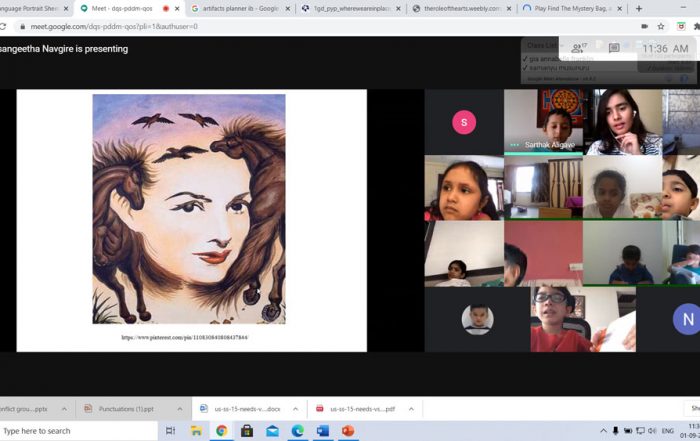Click the Type here to search box

[x=79, y=431]
